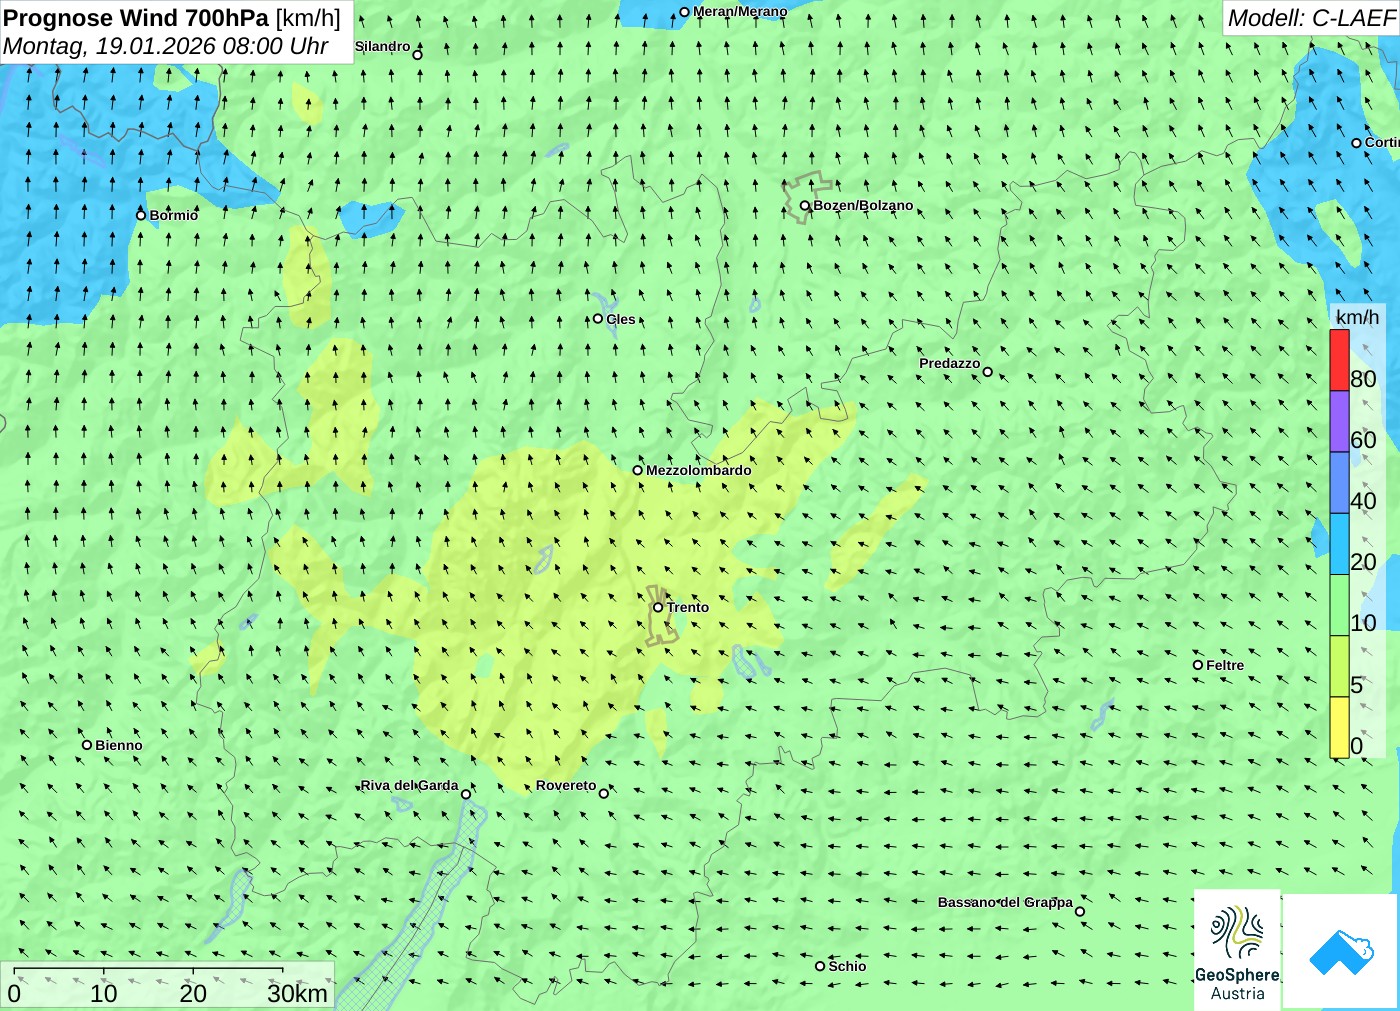Click the green 10–20 legend swatch

[x=1339, y=605]
